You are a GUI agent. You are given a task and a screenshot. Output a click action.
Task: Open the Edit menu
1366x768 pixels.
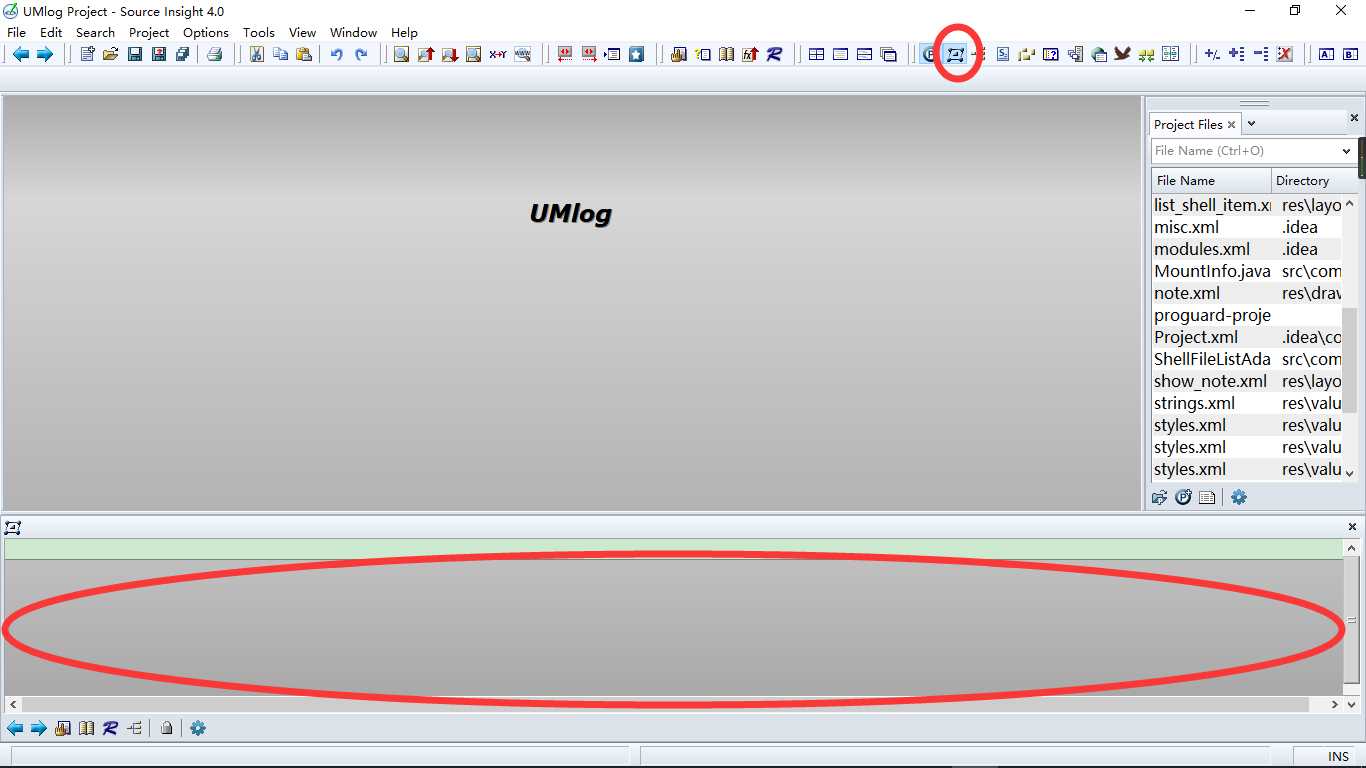click(51, 32)
